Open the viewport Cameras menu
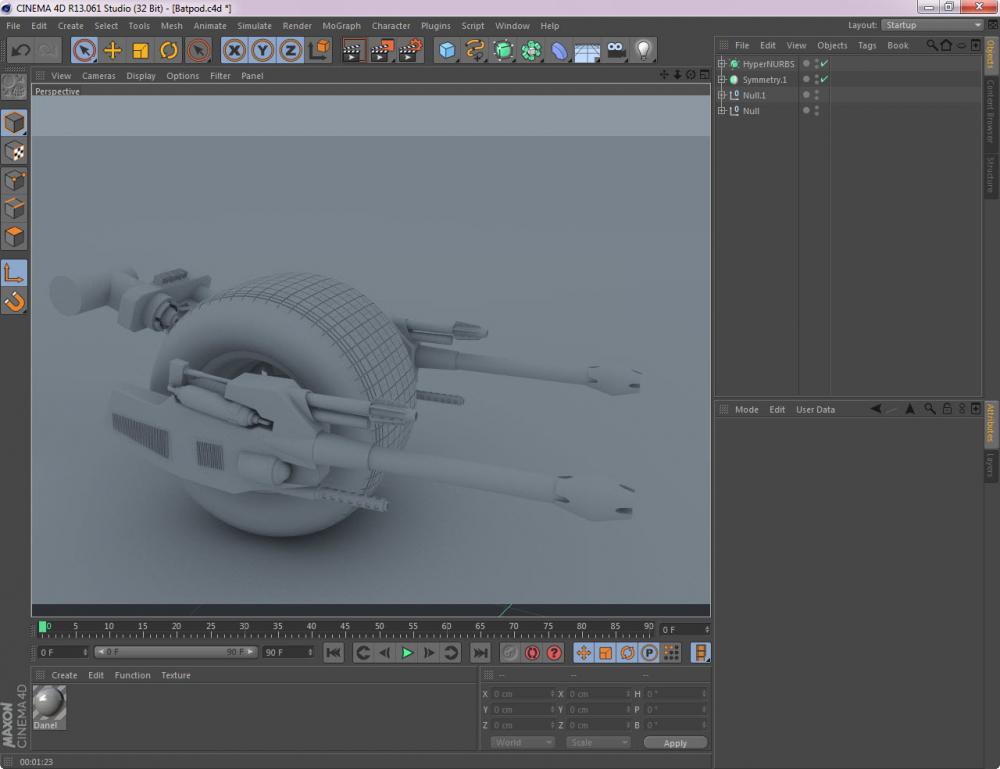 pyautogui.click(x=99, y=75)
